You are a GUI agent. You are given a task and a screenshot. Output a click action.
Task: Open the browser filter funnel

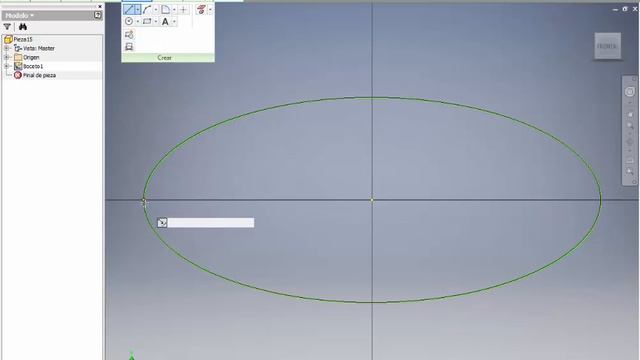tap(7, 27)
